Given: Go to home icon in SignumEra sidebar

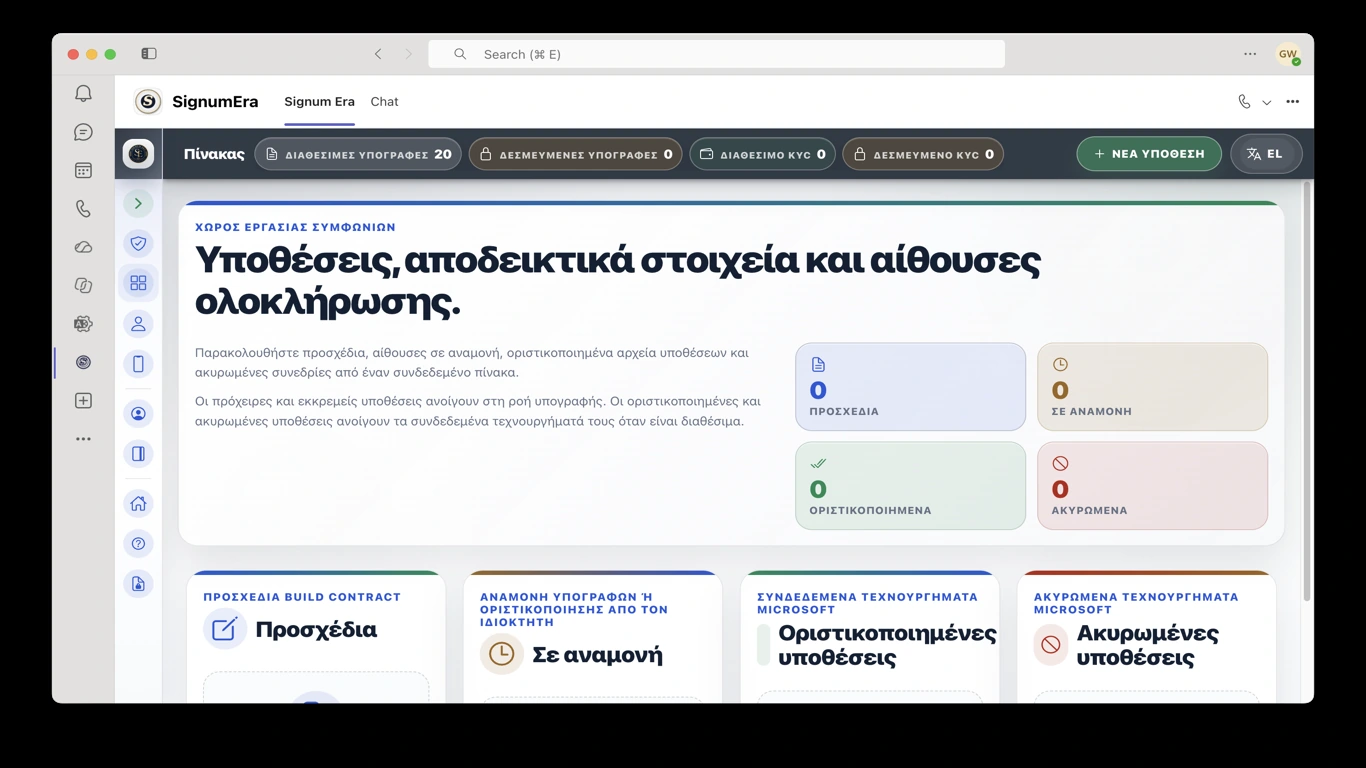Looking at the screenshot, I should [x=138, y=504].
